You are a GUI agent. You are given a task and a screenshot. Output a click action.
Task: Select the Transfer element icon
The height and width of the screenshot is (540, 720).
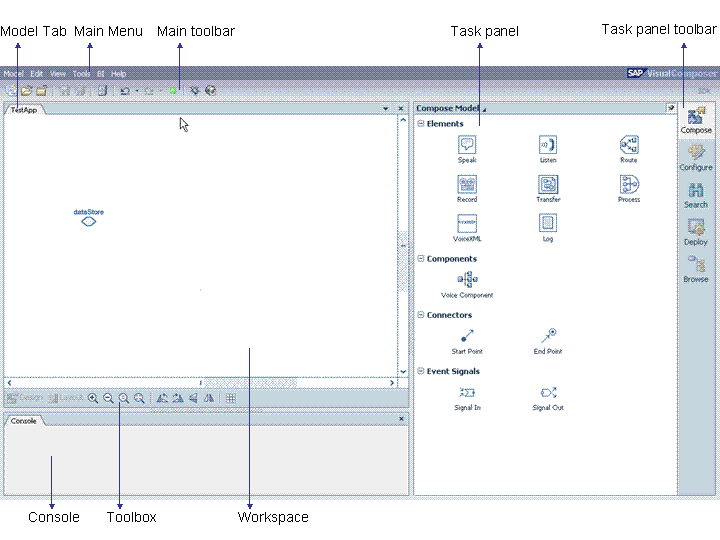[548, 184]
